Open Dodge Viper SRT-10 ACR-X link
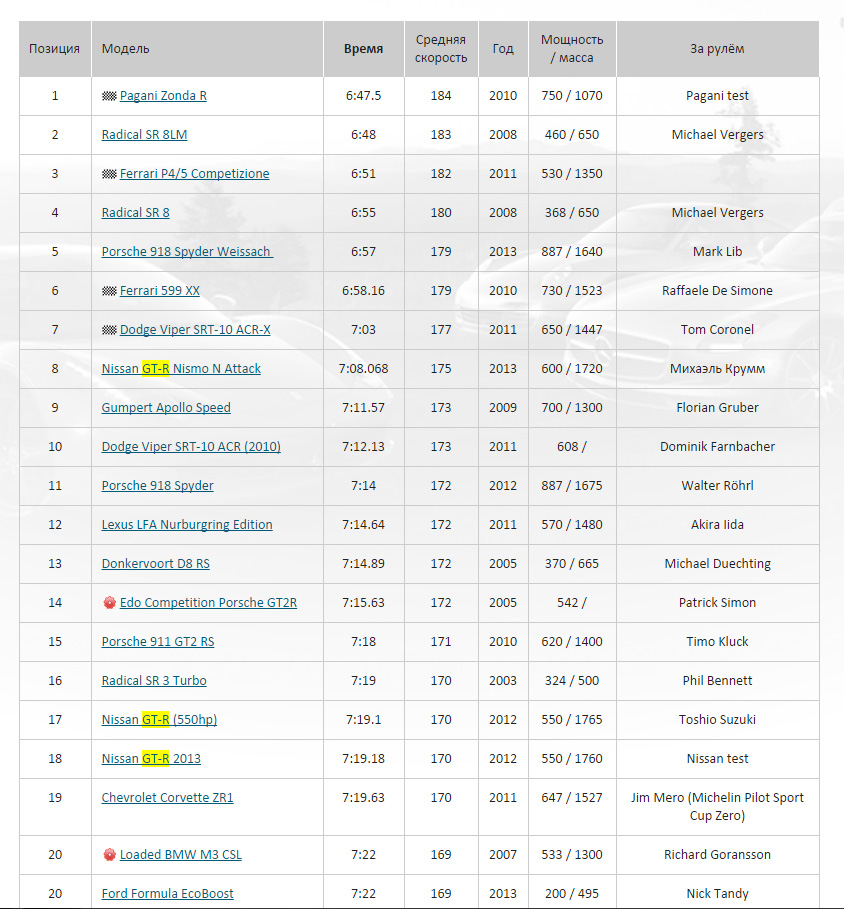This screenshot has height=909, width=844. tap(195, 329)
